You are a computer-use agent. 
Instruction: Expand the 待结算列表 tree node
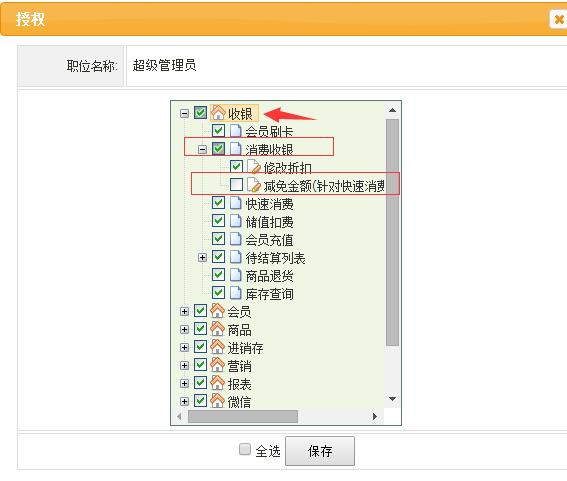[x=202, y=257]
